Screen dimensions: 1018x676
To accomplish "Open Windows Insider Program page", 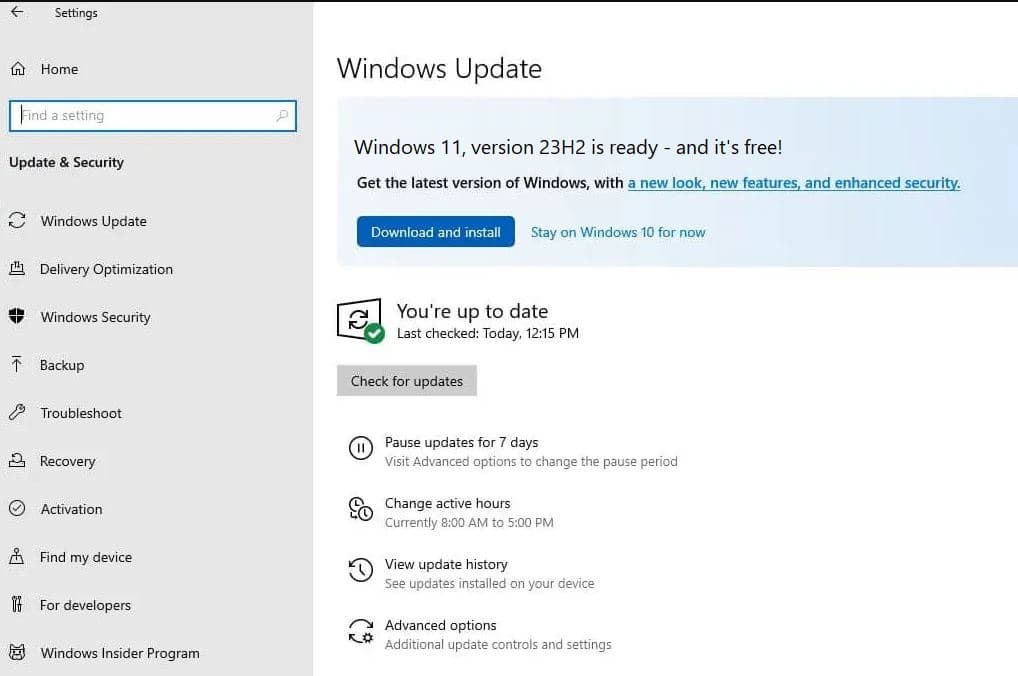I will tap(120, 653).
